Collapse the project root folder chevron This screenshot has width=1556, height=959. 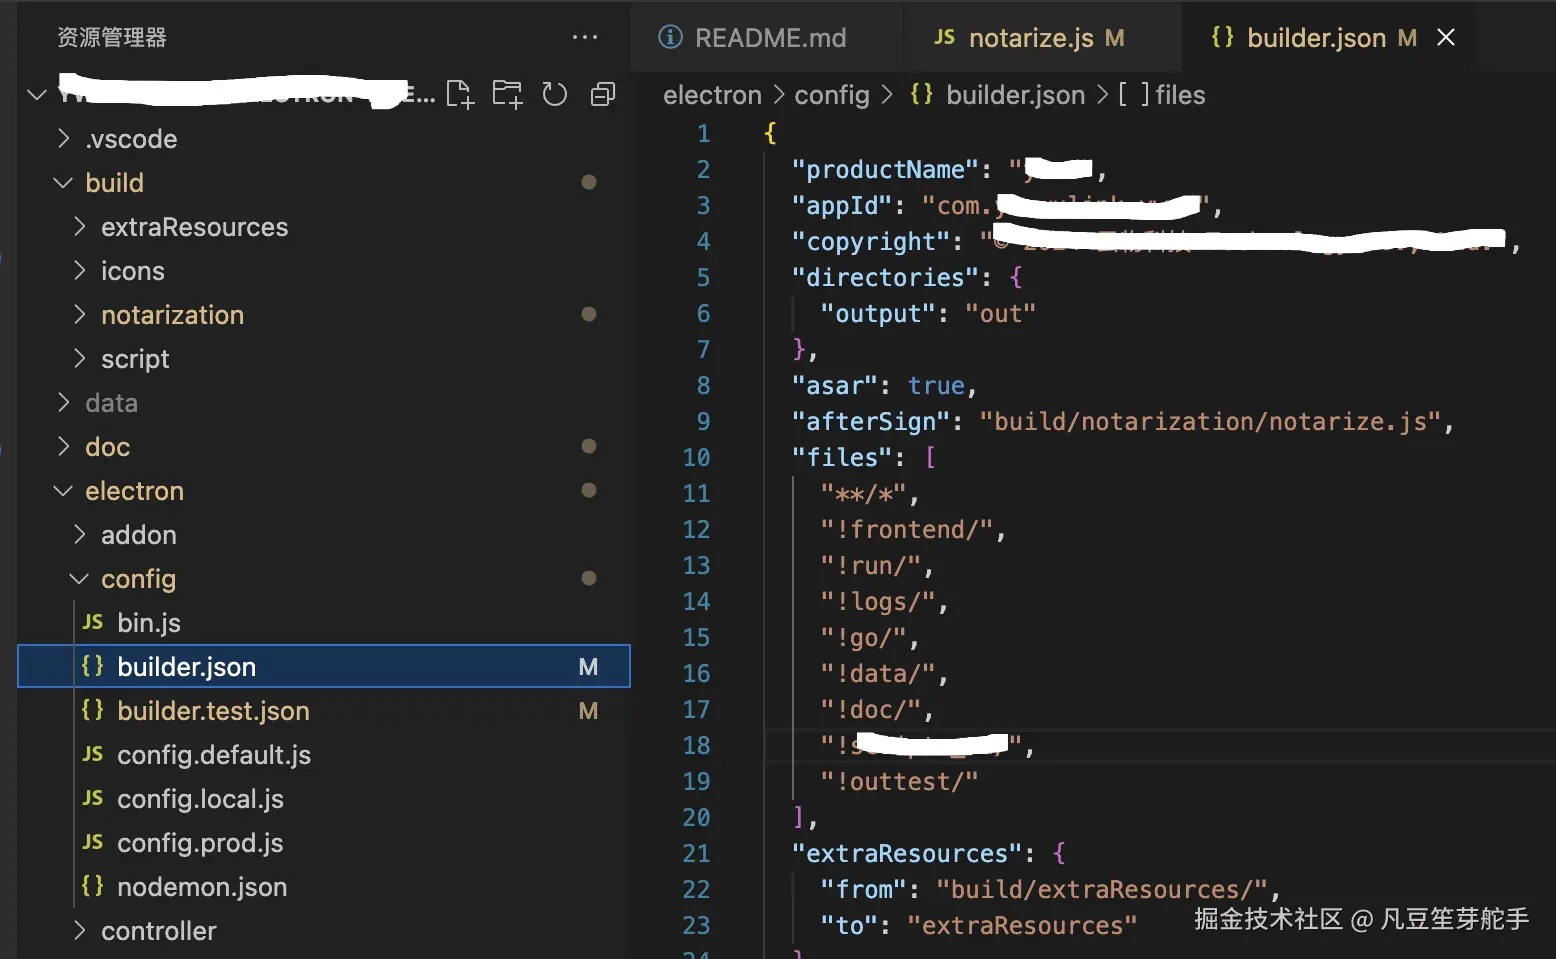tap(37, 94)
